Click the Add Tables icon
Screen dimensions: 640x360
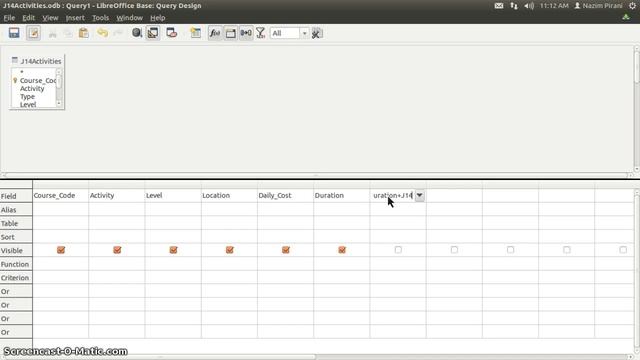(x=196, y=33)
